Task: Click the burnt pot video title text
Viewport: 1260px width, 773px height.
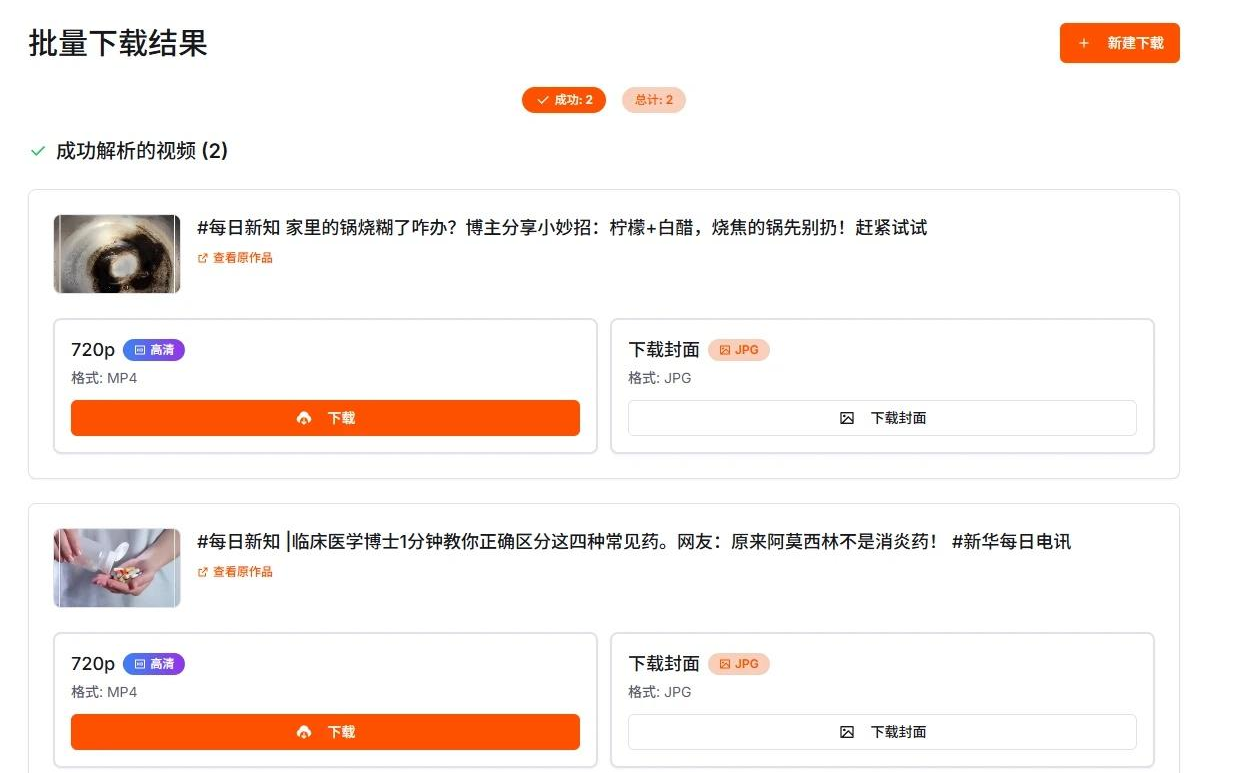Action: pos(562,228)
